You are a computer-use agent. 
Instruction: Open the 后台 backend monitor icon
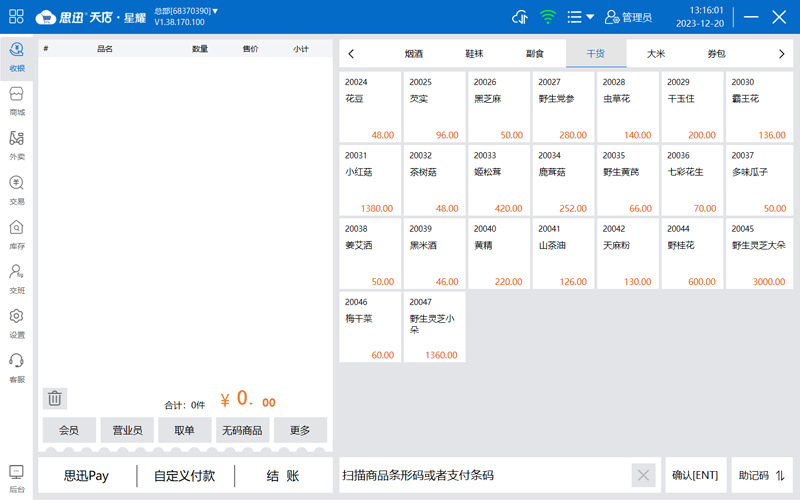tap(16, 479)
